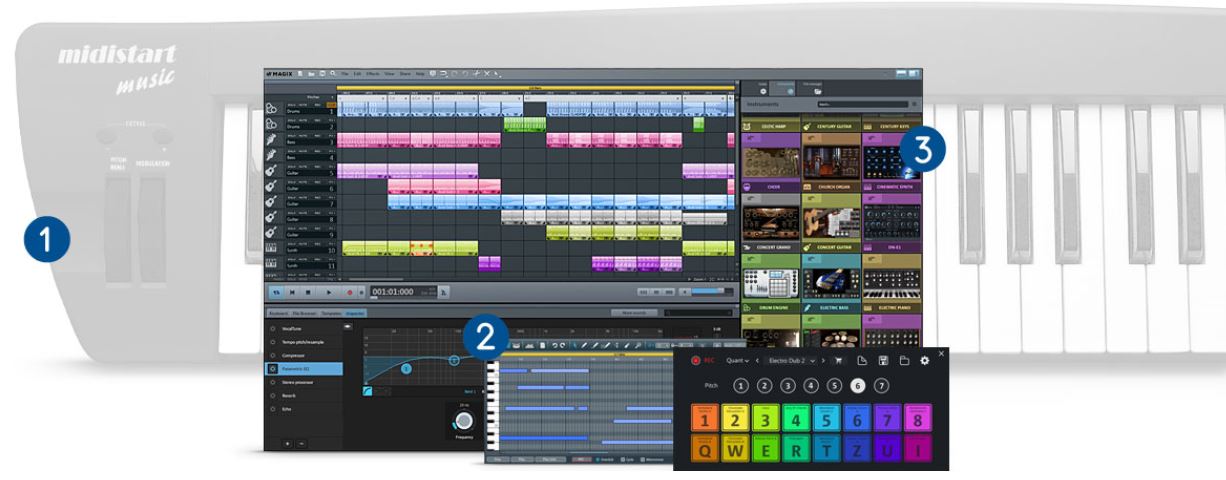
Task: Trigger the orange pad 1
Action: 705,418
